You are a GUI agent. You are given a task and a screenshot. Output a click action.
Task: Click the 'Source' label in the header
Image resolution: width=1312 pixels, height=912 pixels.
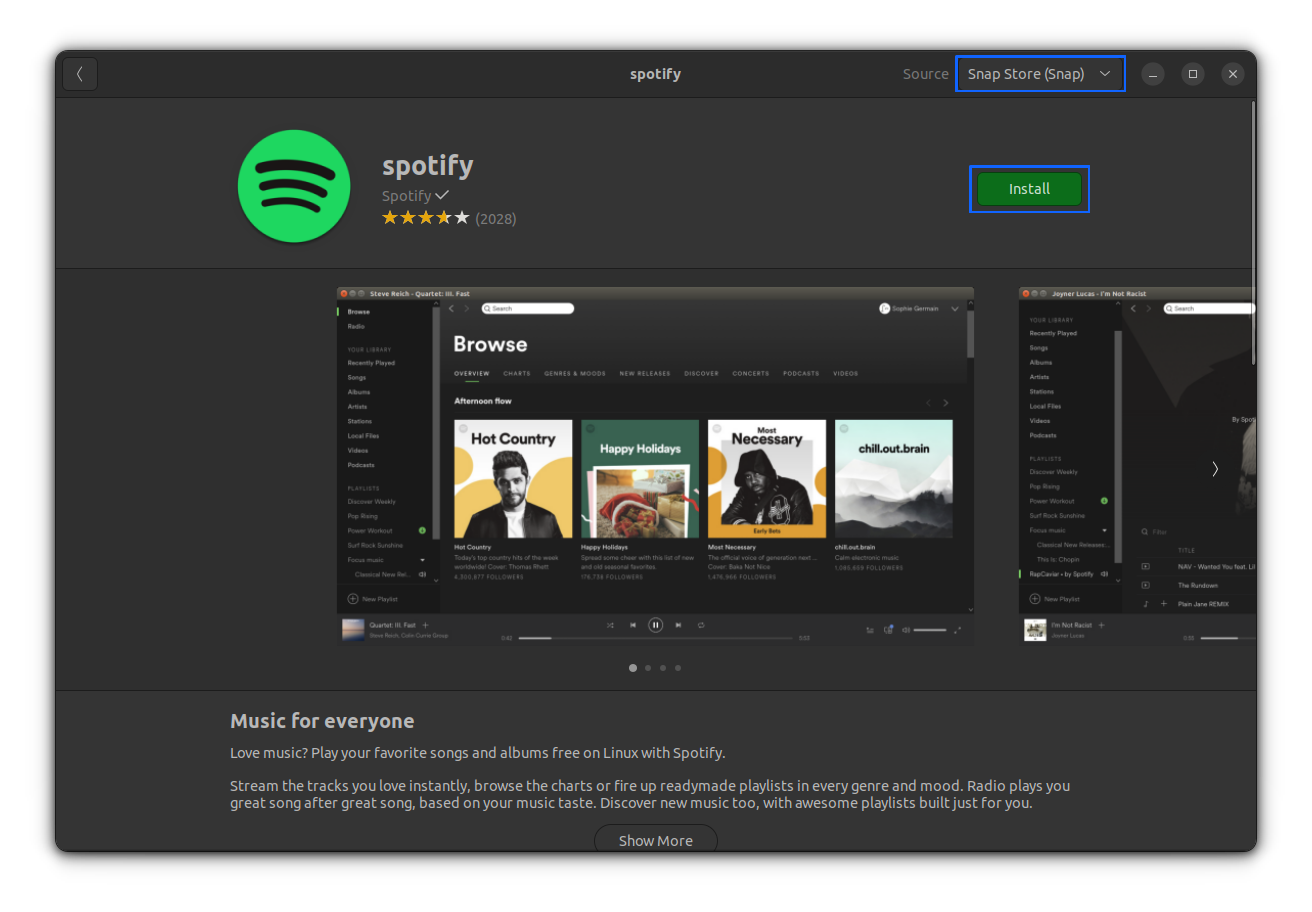[925, 74]
